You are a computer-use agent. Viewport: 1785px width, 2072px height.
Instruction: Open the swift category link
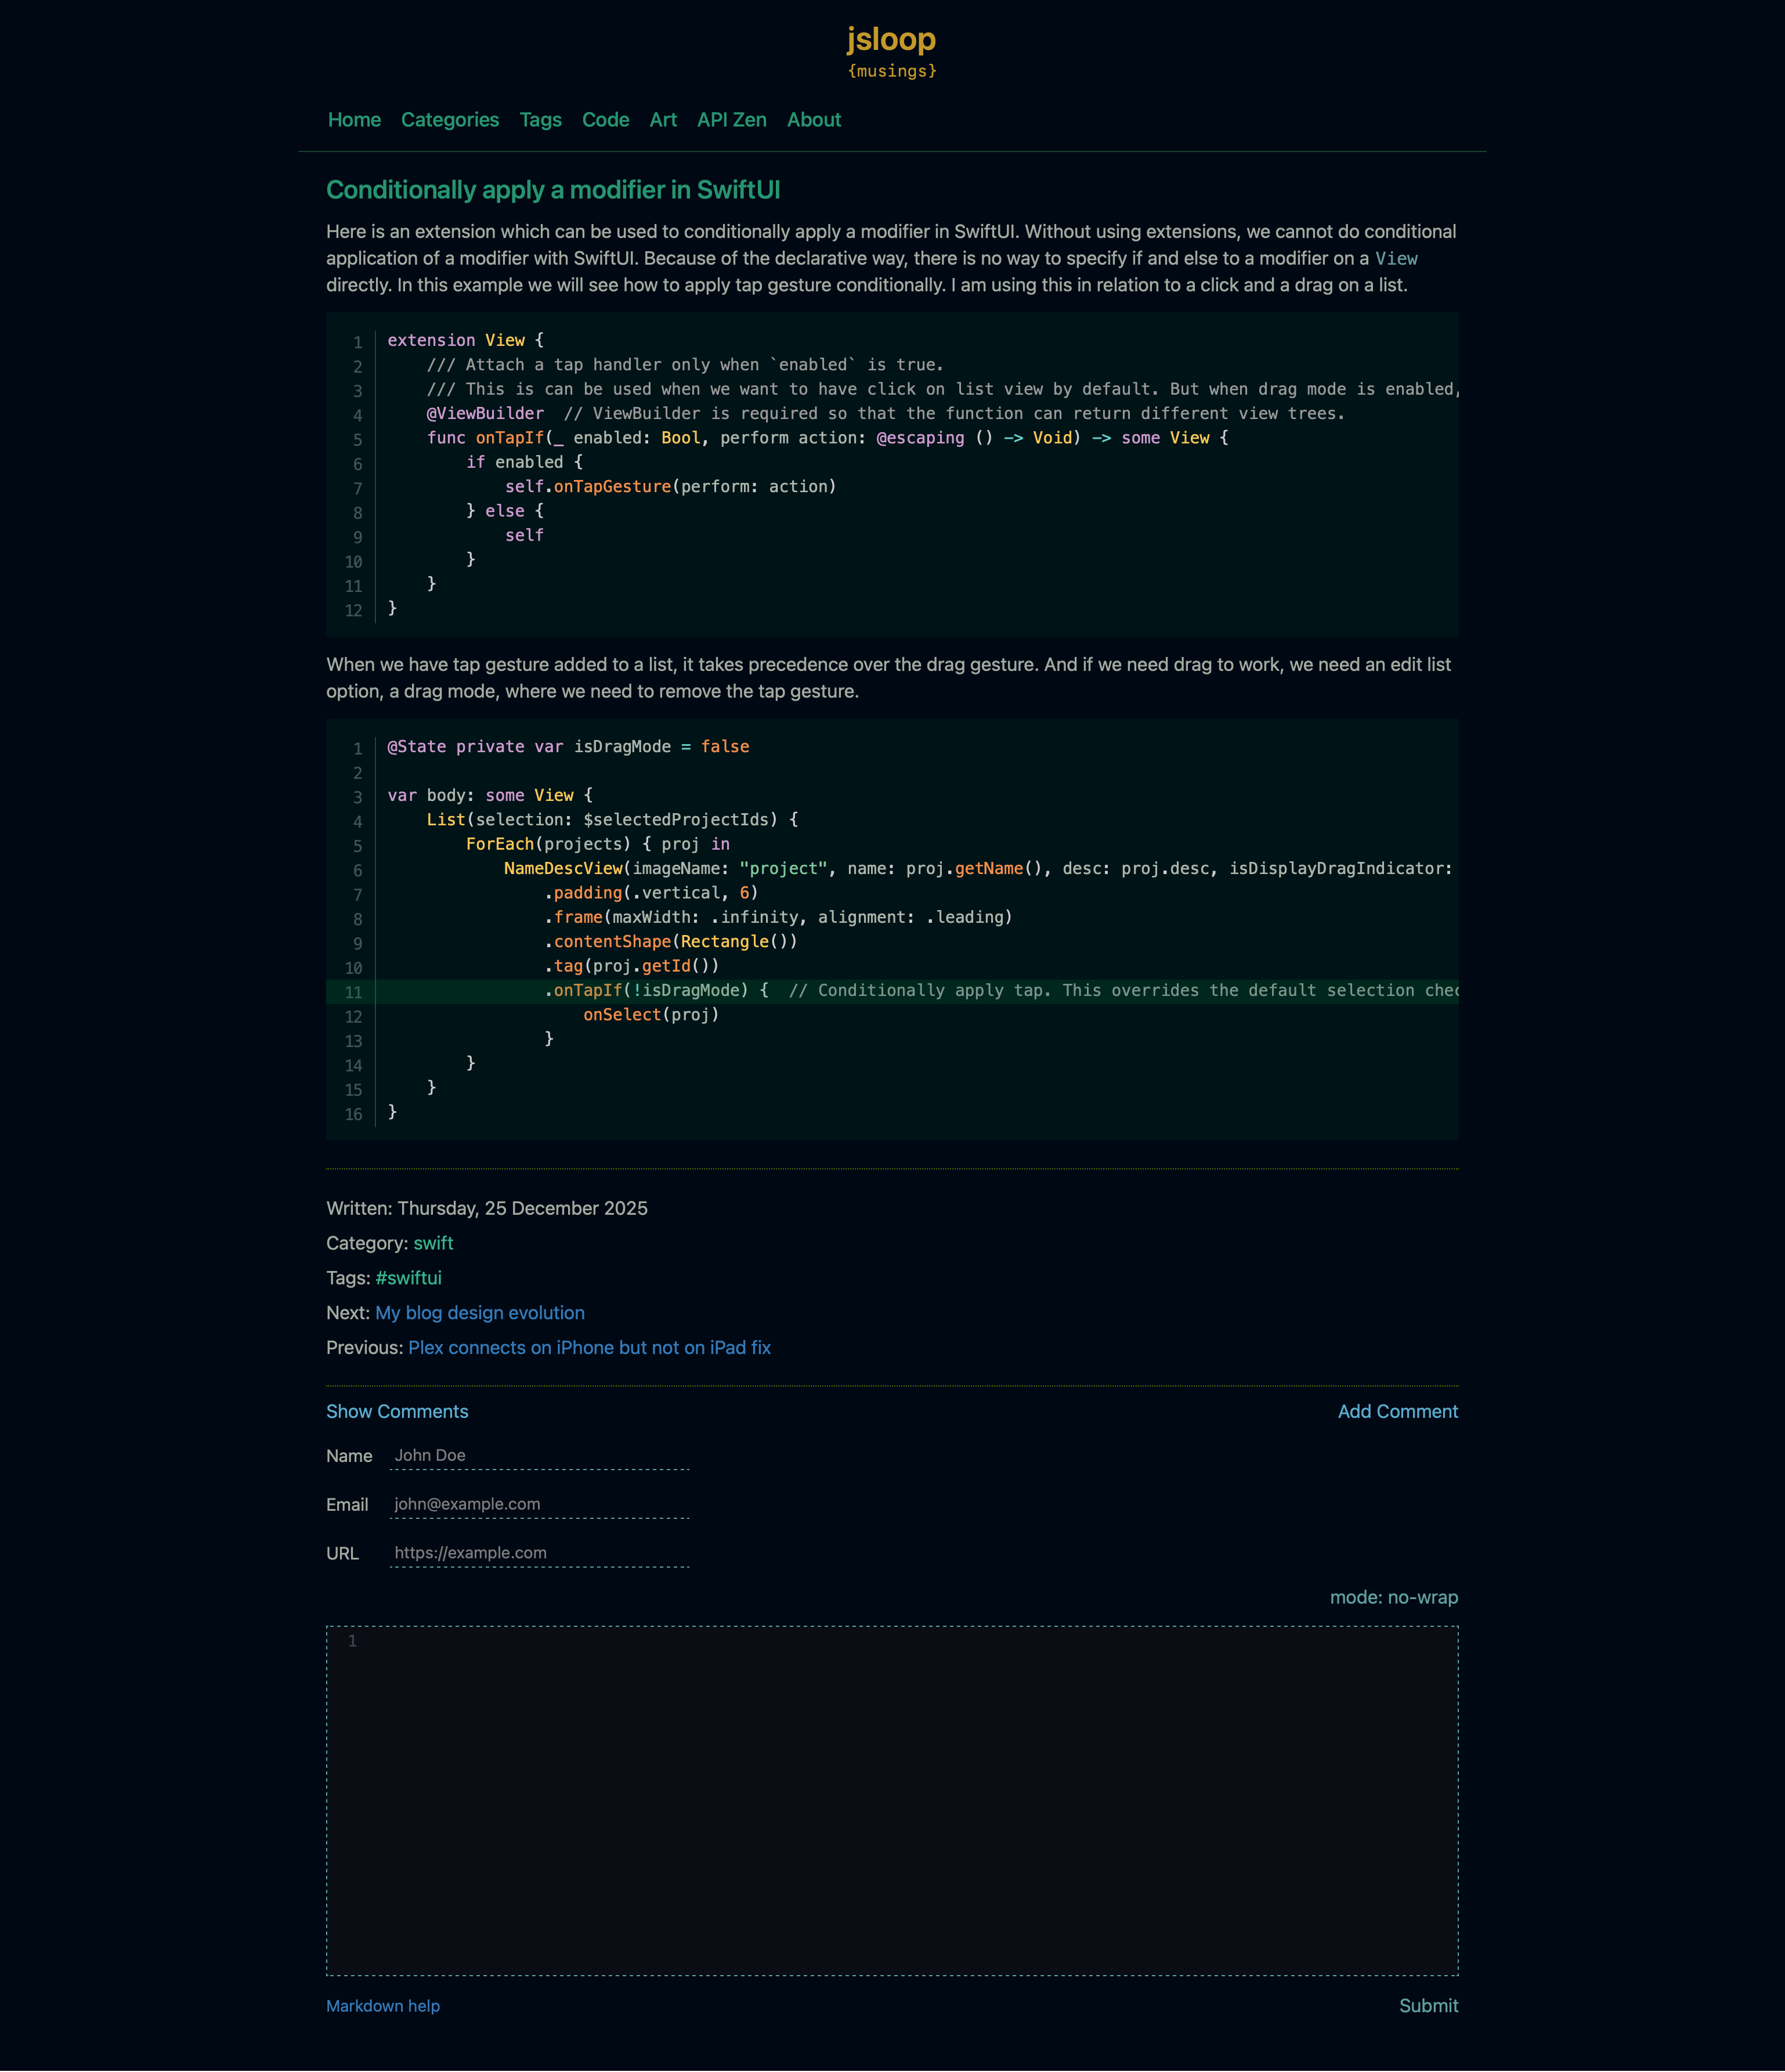click(433, 1243)
